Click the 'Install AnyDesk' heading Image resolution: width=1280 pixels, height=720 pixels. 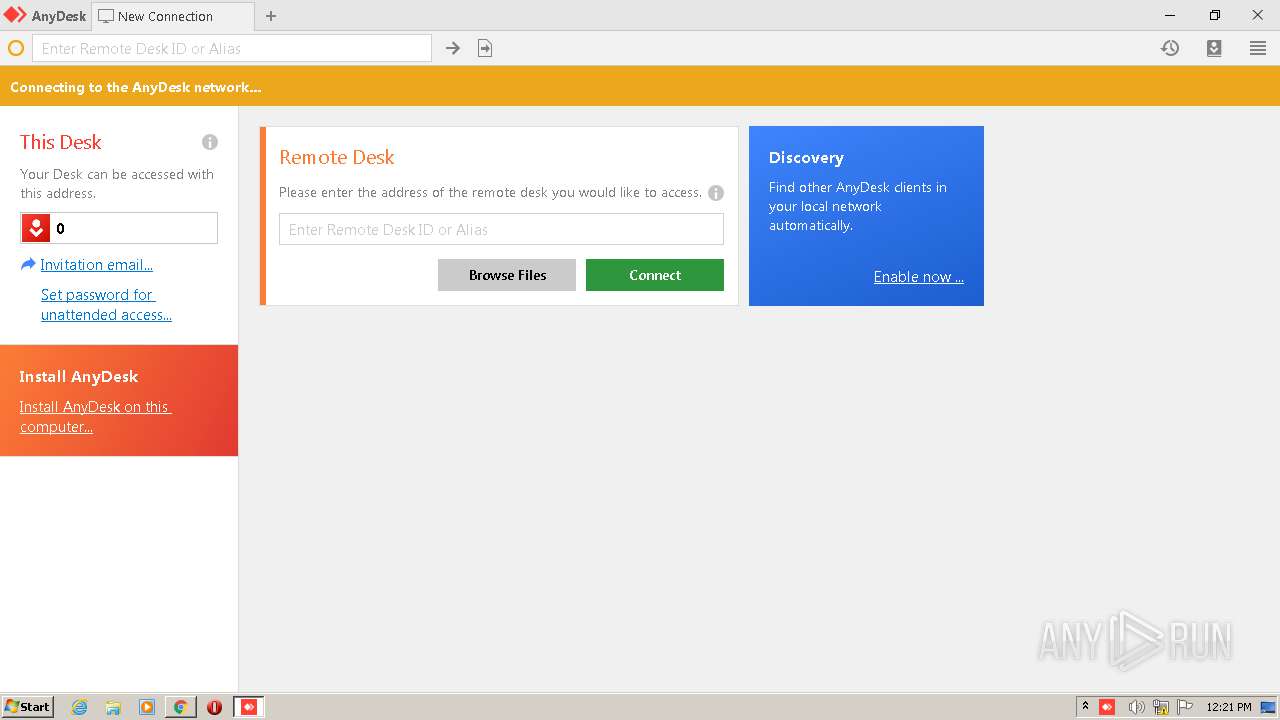coord(79,377)
